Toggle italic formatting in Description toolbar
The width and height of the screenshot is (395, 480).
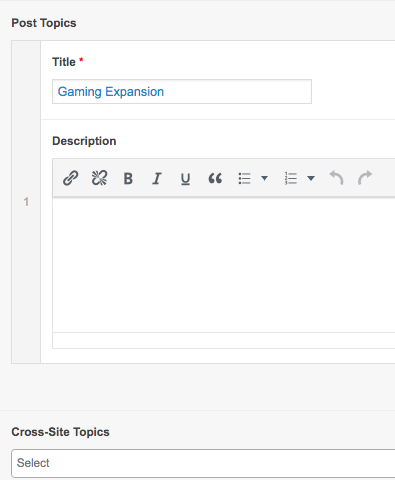[157, 178]
